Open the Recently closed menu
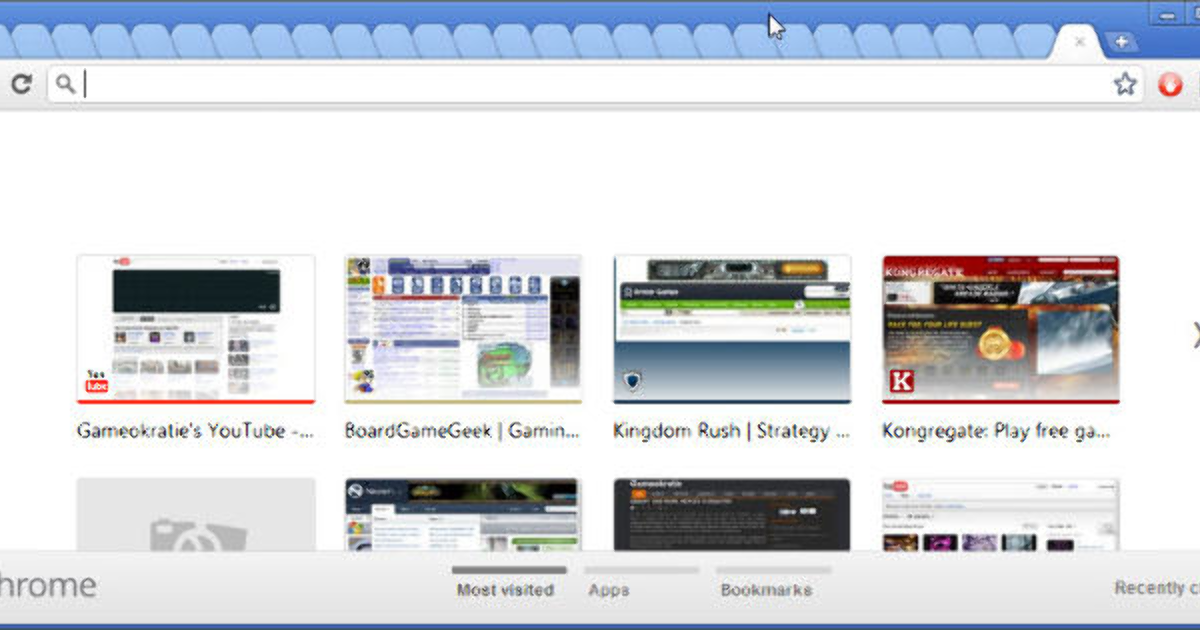Screen dimensions: 1200x630 point(1155,588)
